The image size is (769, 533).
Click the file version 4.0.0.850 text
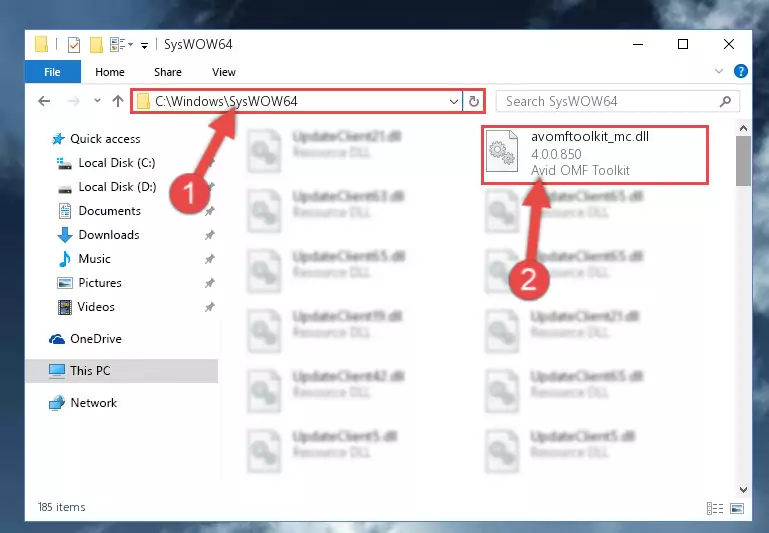click(x=556, y=154)
